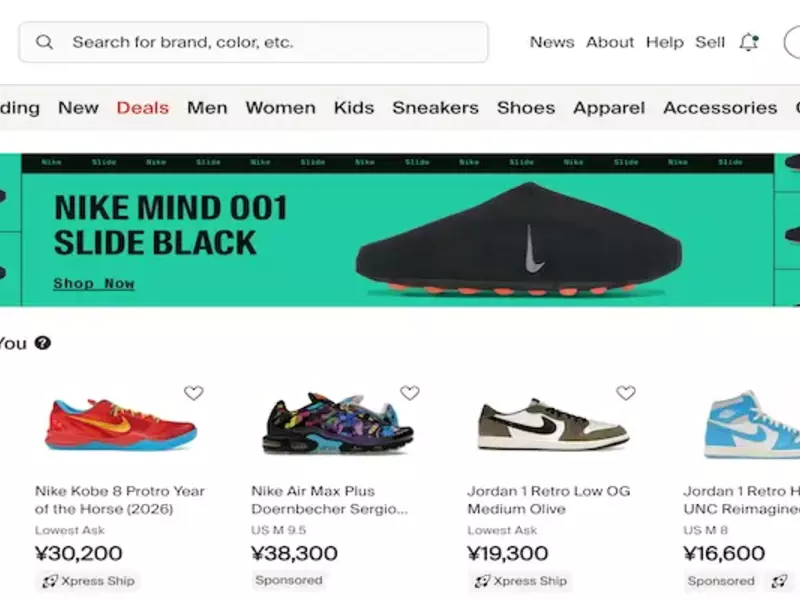
Task: Open the Accessories menu
Action: (x=719, y=108)
